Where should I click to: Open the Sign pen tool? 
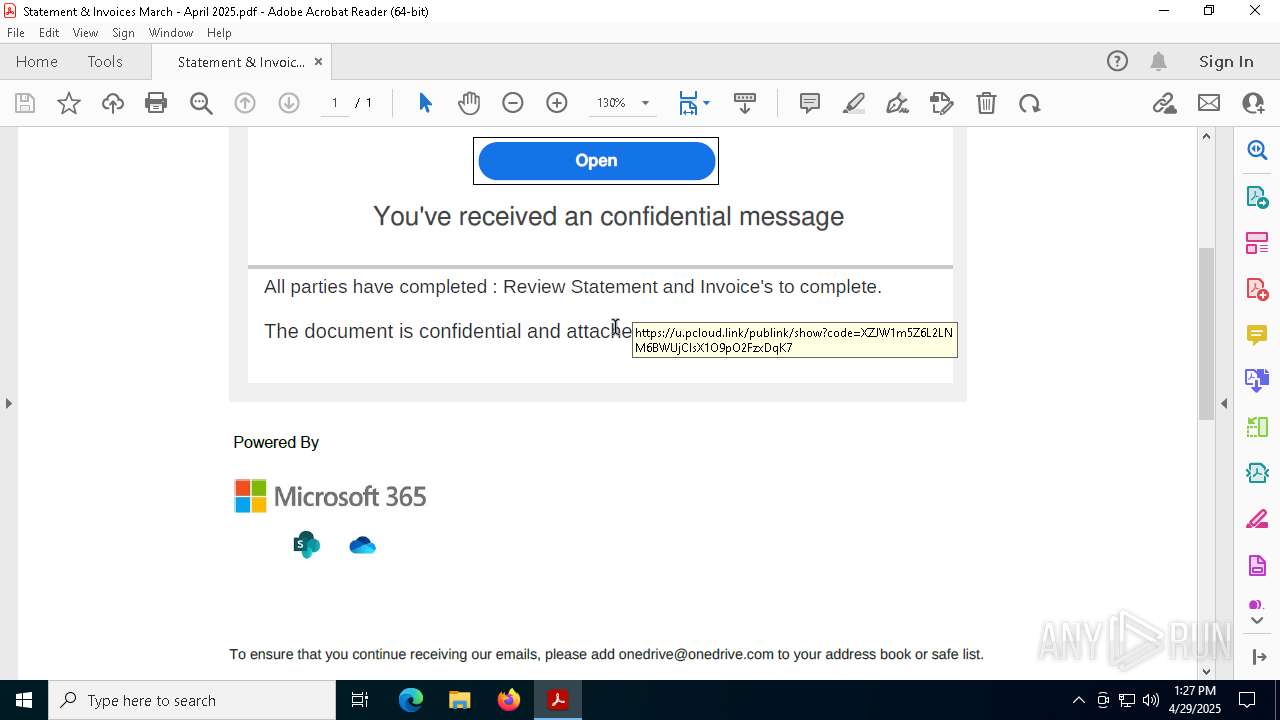point(898,103)
